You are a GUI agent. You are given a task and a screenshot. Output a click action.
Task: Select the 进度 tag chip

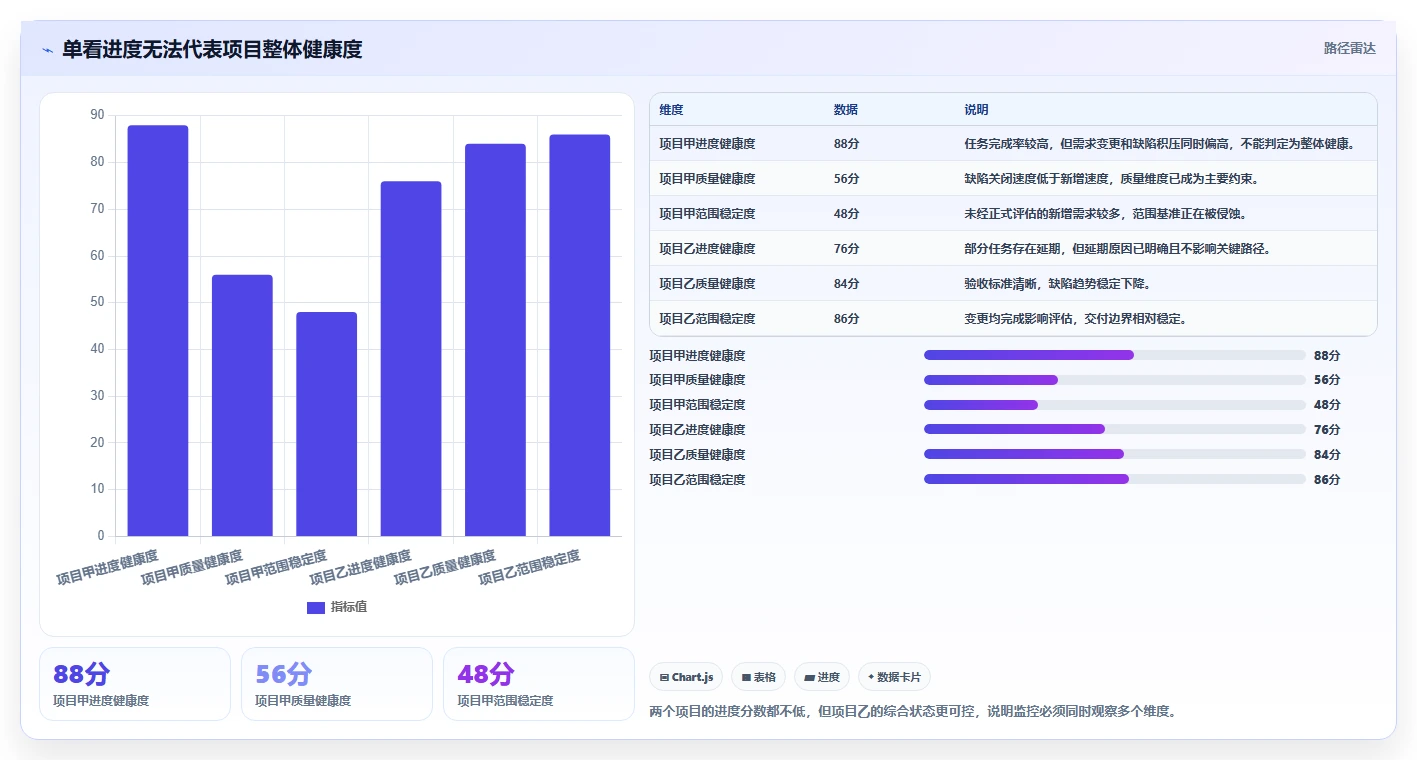tap(822, 677)
